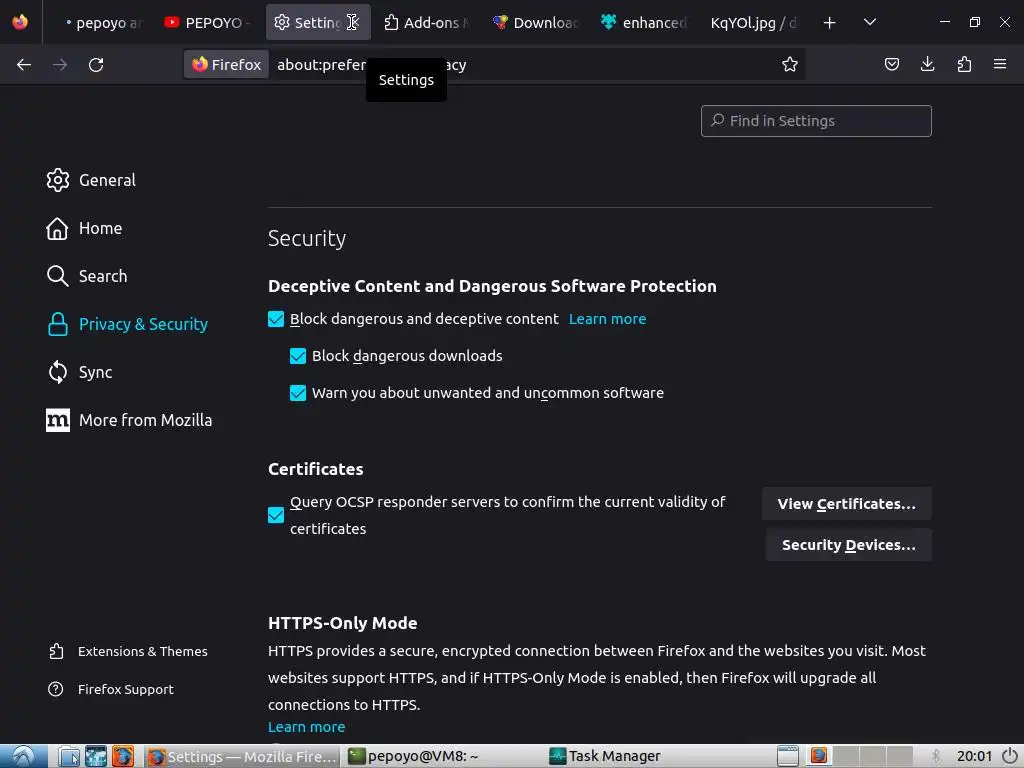
Task: Open the Learn more link for deceptive content
Action: tap(607, 319)
